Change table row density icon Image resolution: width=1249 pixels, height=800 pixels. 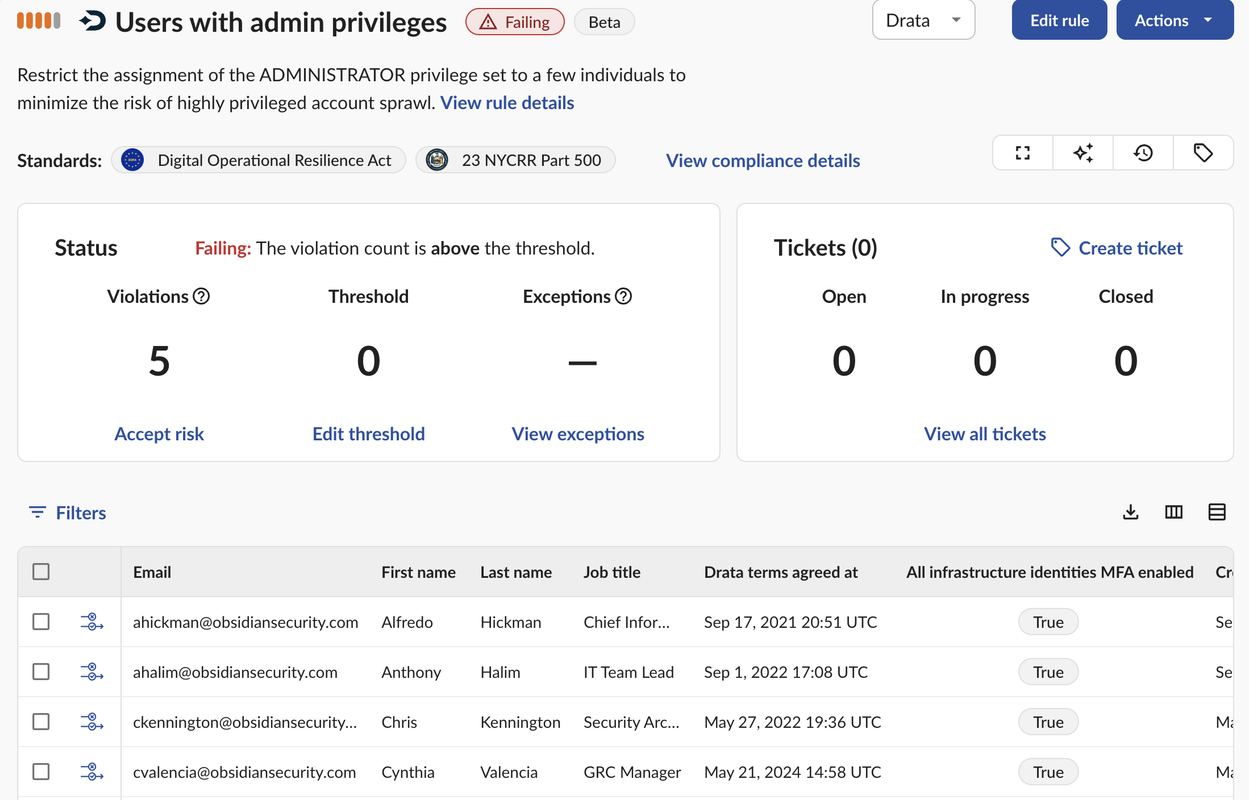pyautogui.click(x=1217, y=512)
